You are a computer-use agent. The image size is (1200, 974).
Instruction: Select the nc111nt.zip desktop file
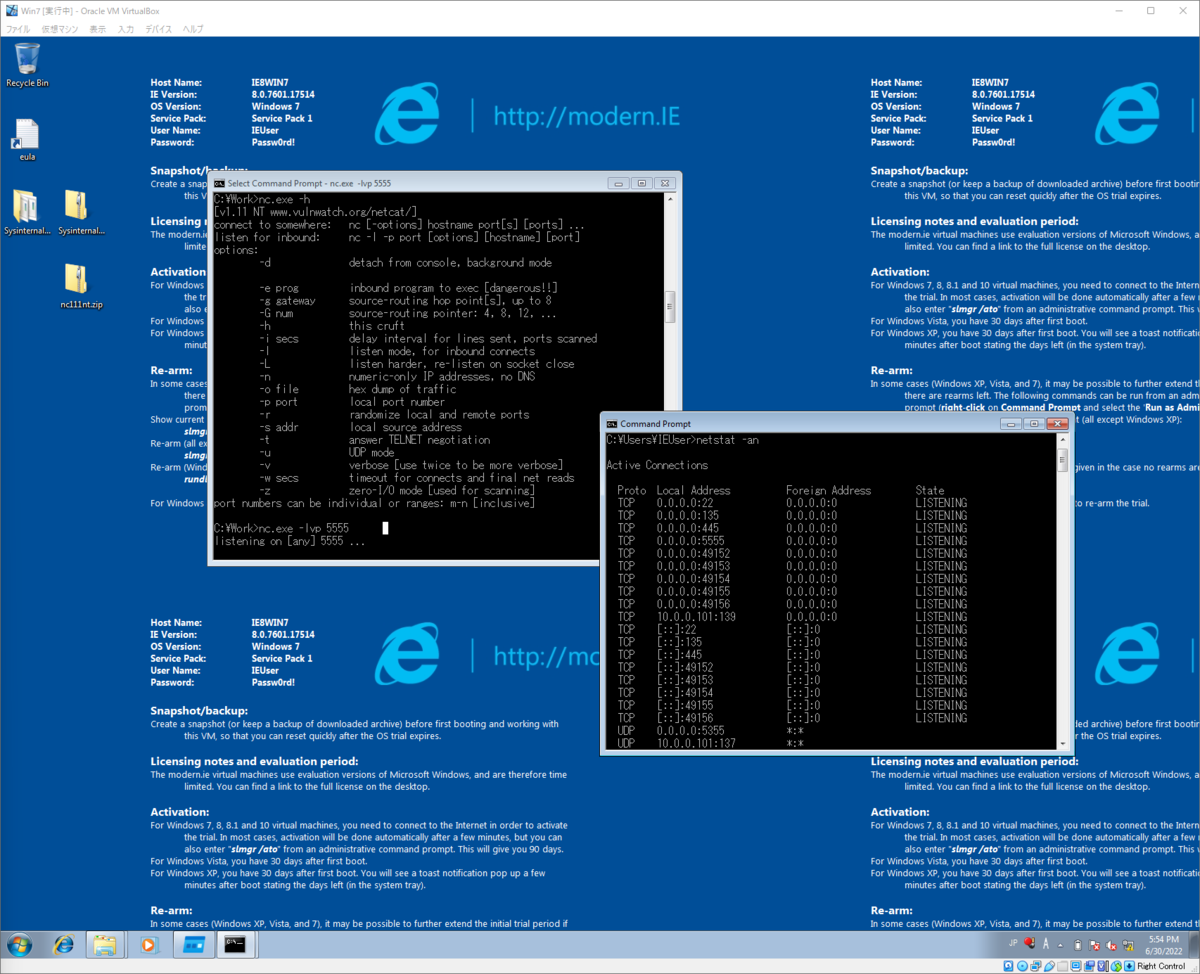tap(80, 286)
